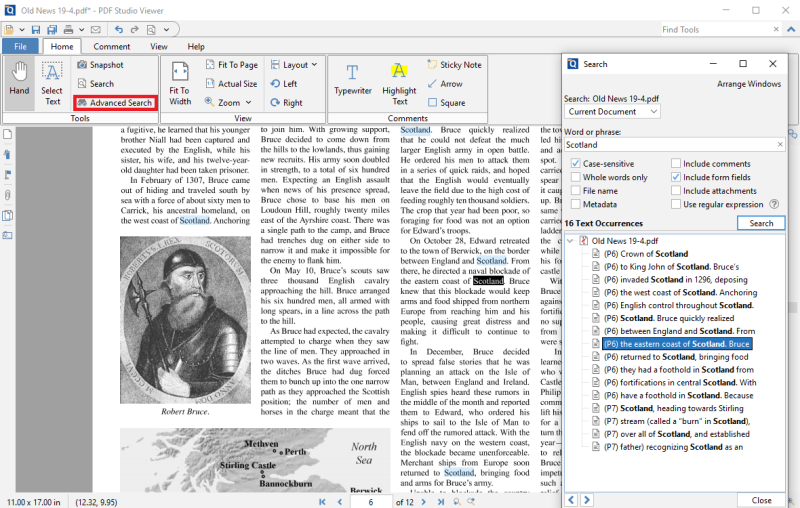Rotate page Right
The height and width of the screenshot is (508, 800).
click(287, 103)
